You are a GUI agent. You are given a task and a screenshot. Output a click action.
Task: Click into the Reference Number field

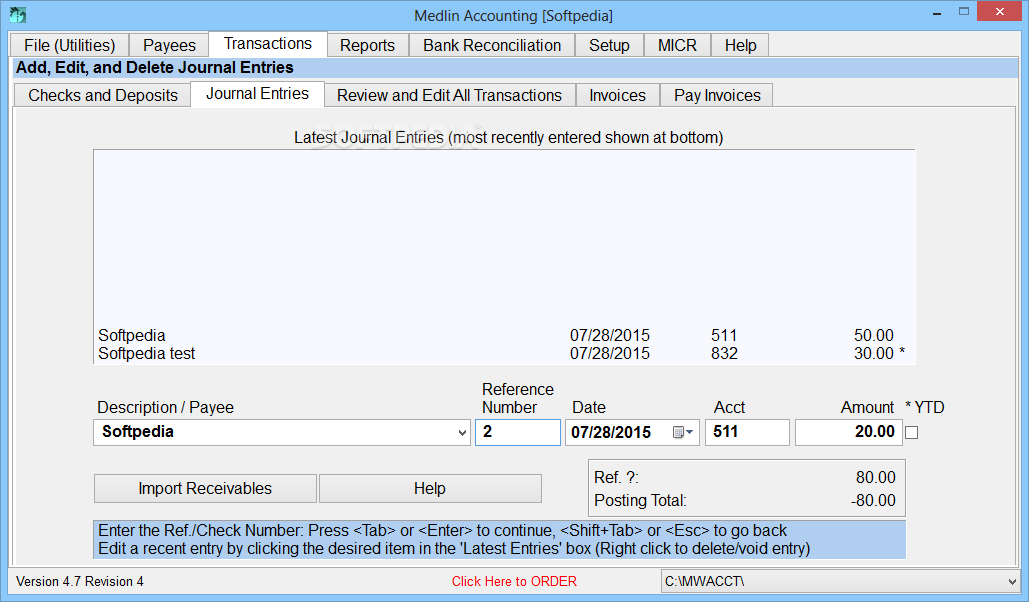pyautogui.click(x=518, y=433)
